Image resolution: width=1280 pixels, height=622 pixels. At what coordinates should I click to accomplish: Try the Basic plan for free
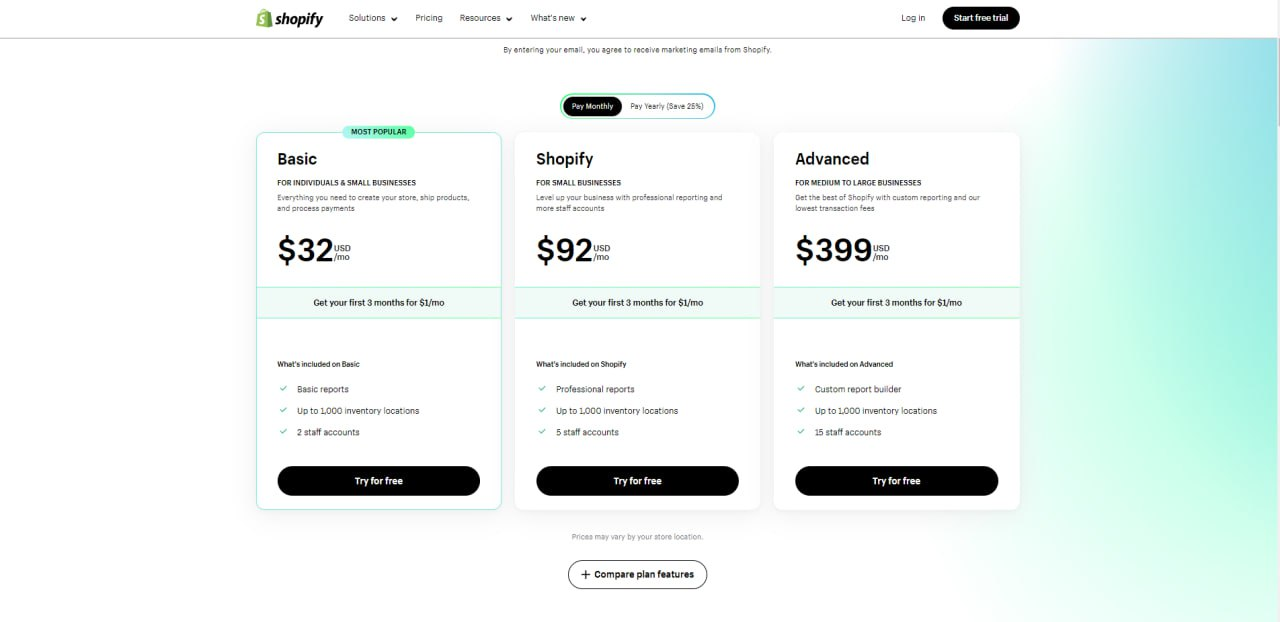378,481
